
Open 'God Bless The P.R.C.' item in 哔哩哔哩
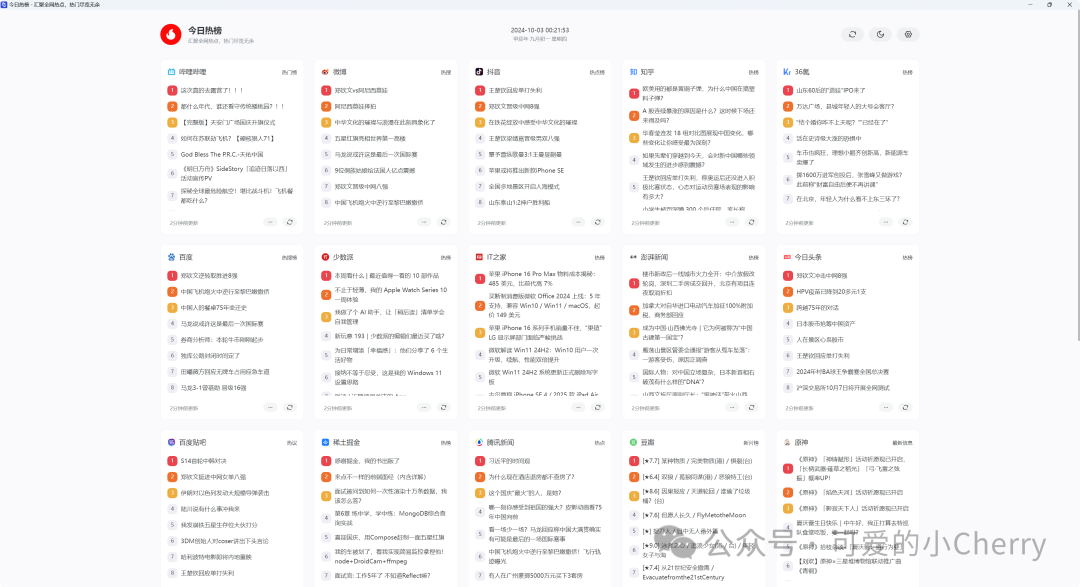(x=222, y=154)
